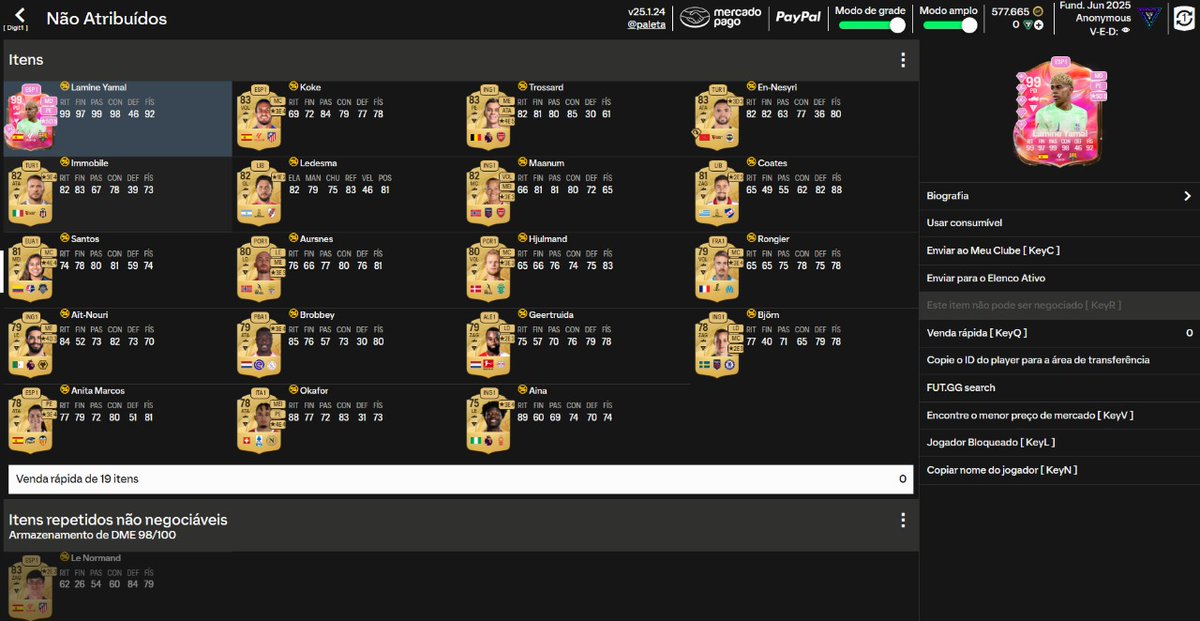Click the 577.665 coin balance
The width and height of the screenshot is (1200, 621).
click(x=1010, y=12)
